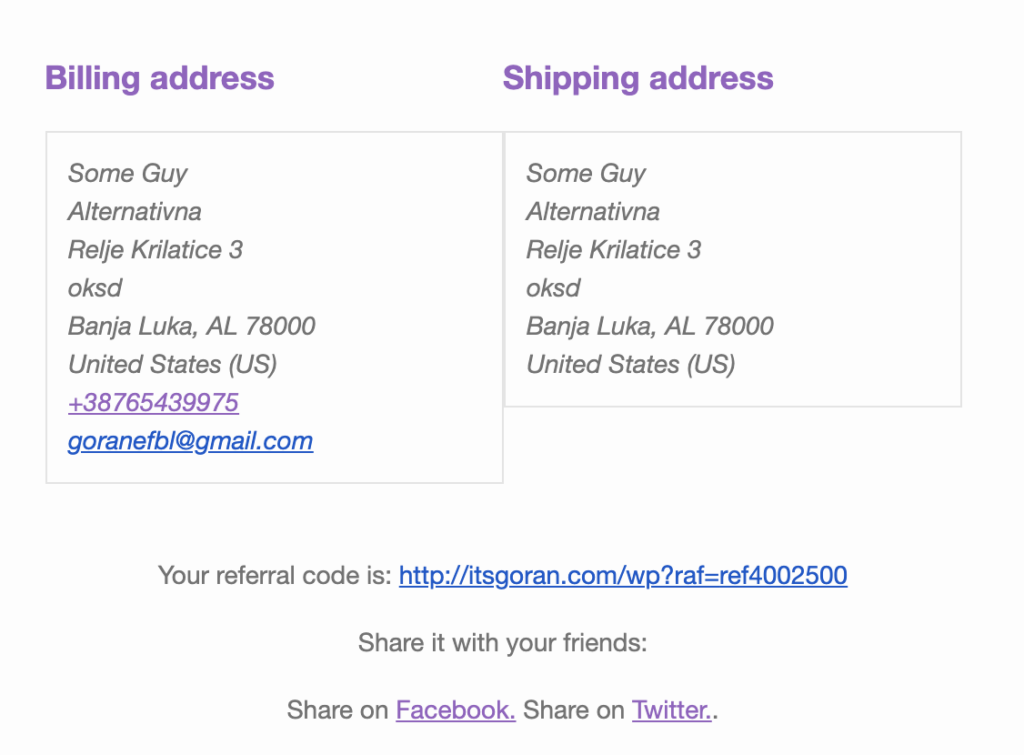Image resolution: width=1024 pixels, height=755 pixels.
Task: Click the name Some Guy in shipping address
Action: (585, 174)
